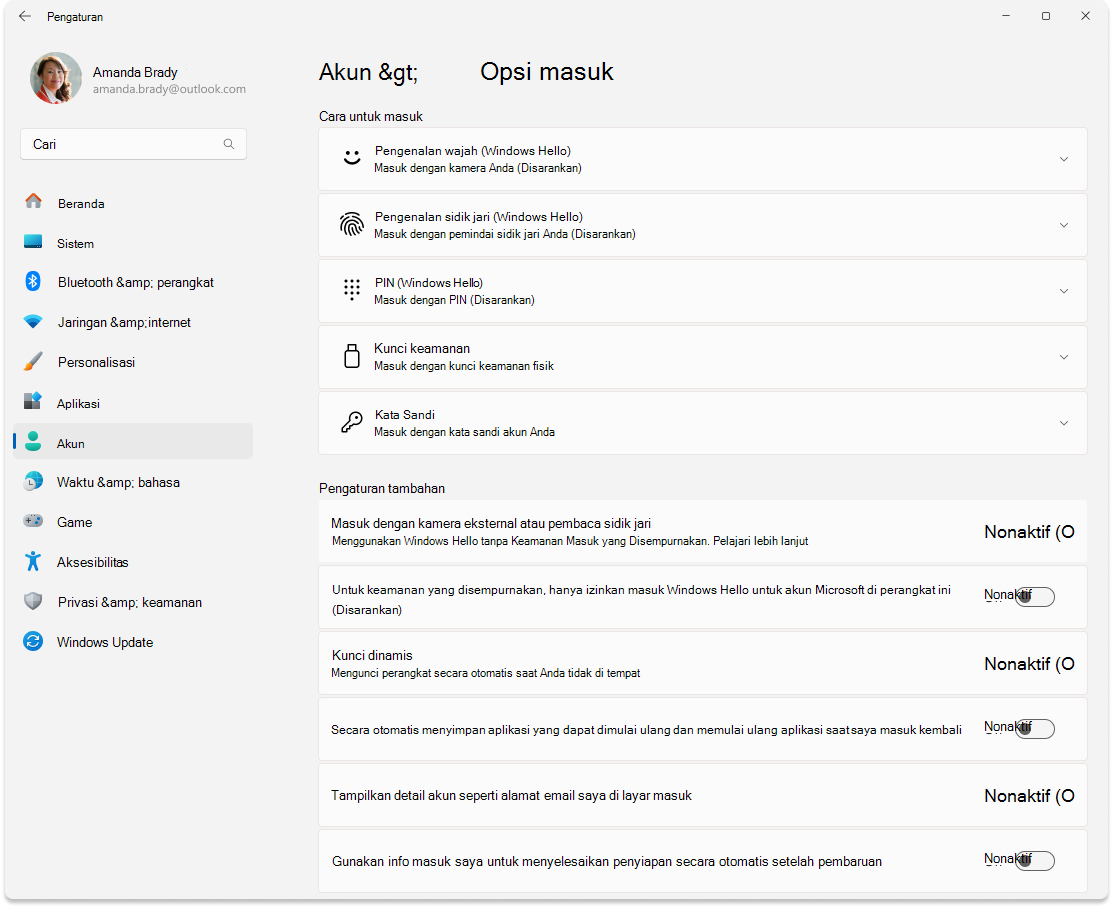
Task: Click the Pengenalan wajah (Windows Hello) title
Action: [472, 151]
